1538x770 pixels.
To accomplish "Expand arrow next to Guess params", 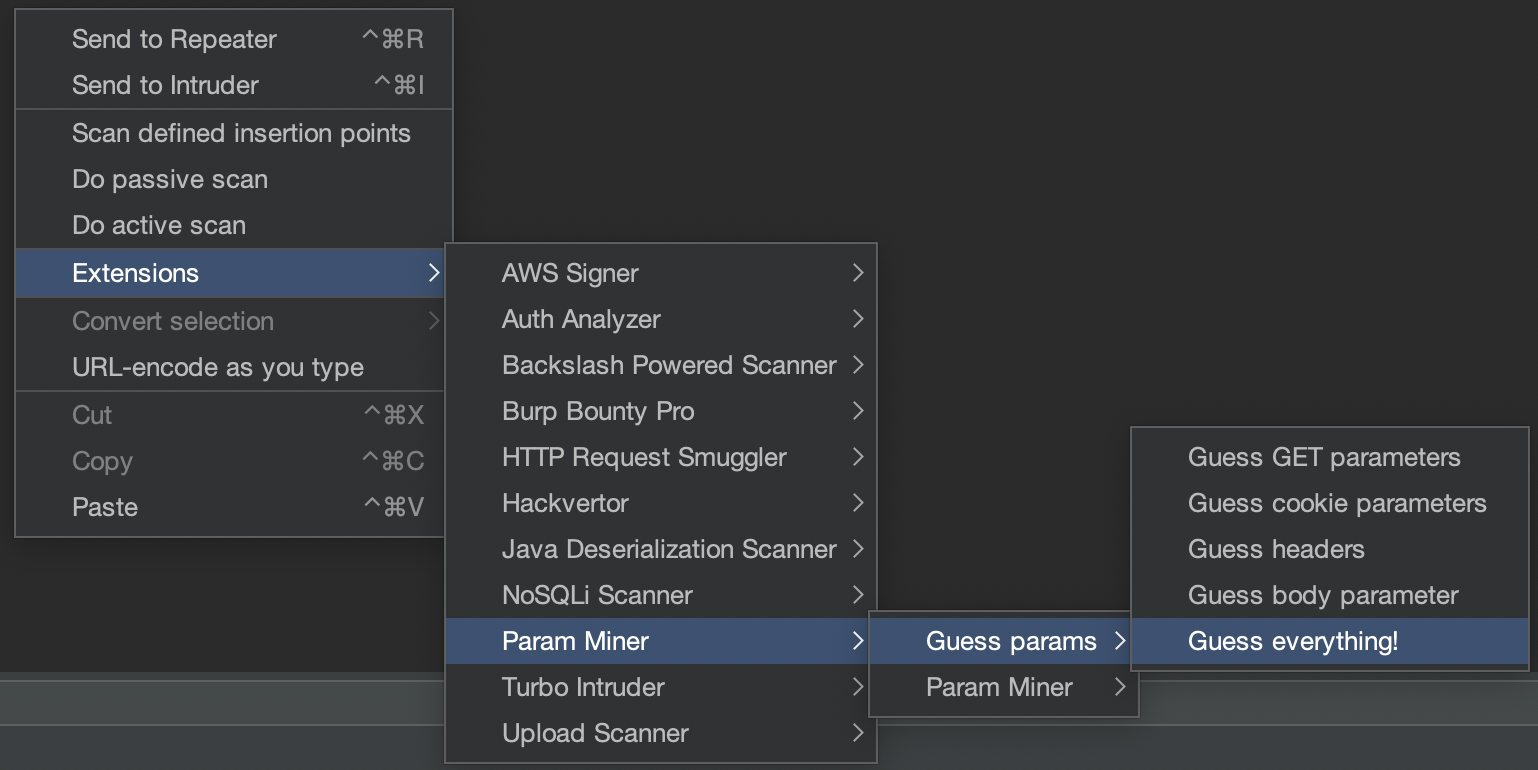I will click(x=1120, y=641).
